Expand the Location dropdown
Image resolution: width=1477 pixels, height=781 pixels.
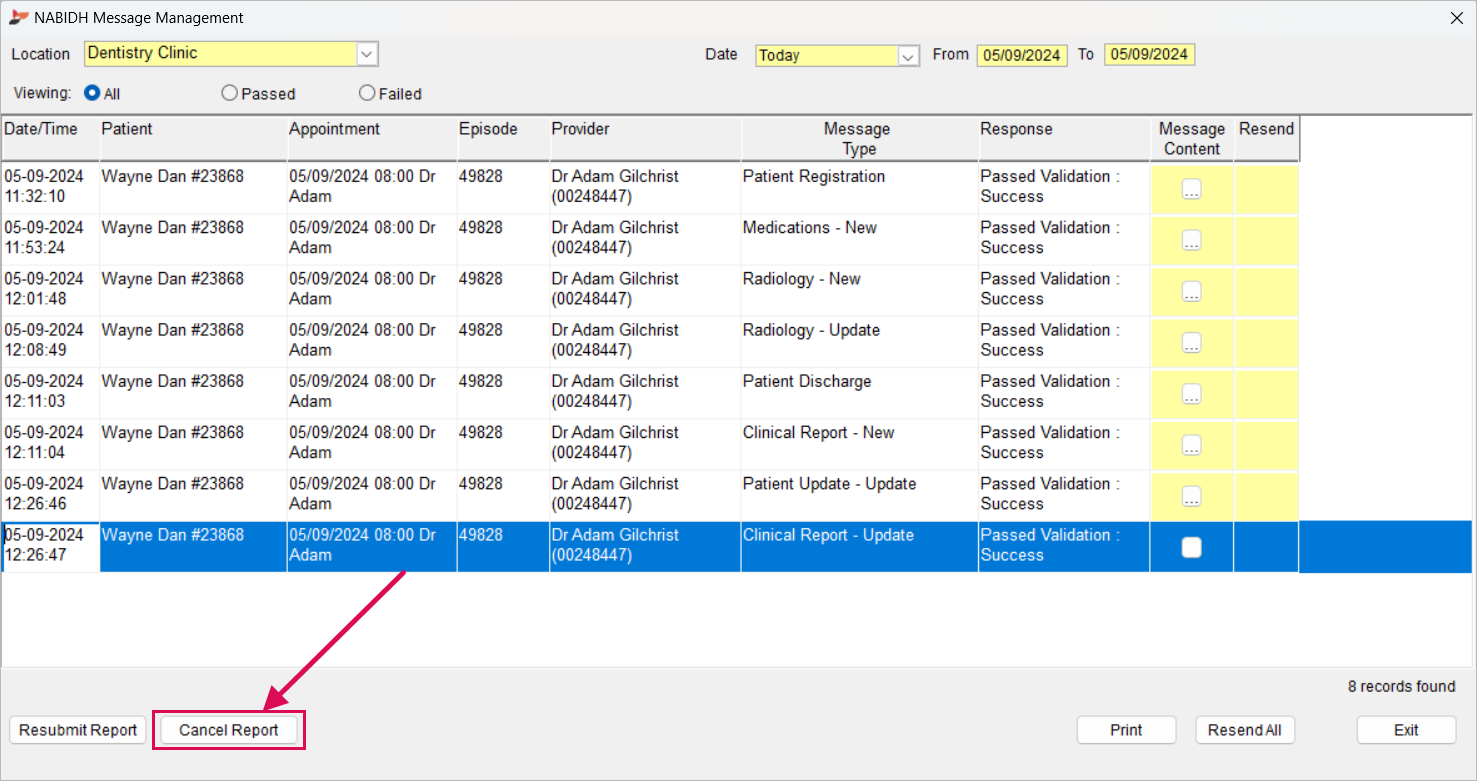pos(367,54)
